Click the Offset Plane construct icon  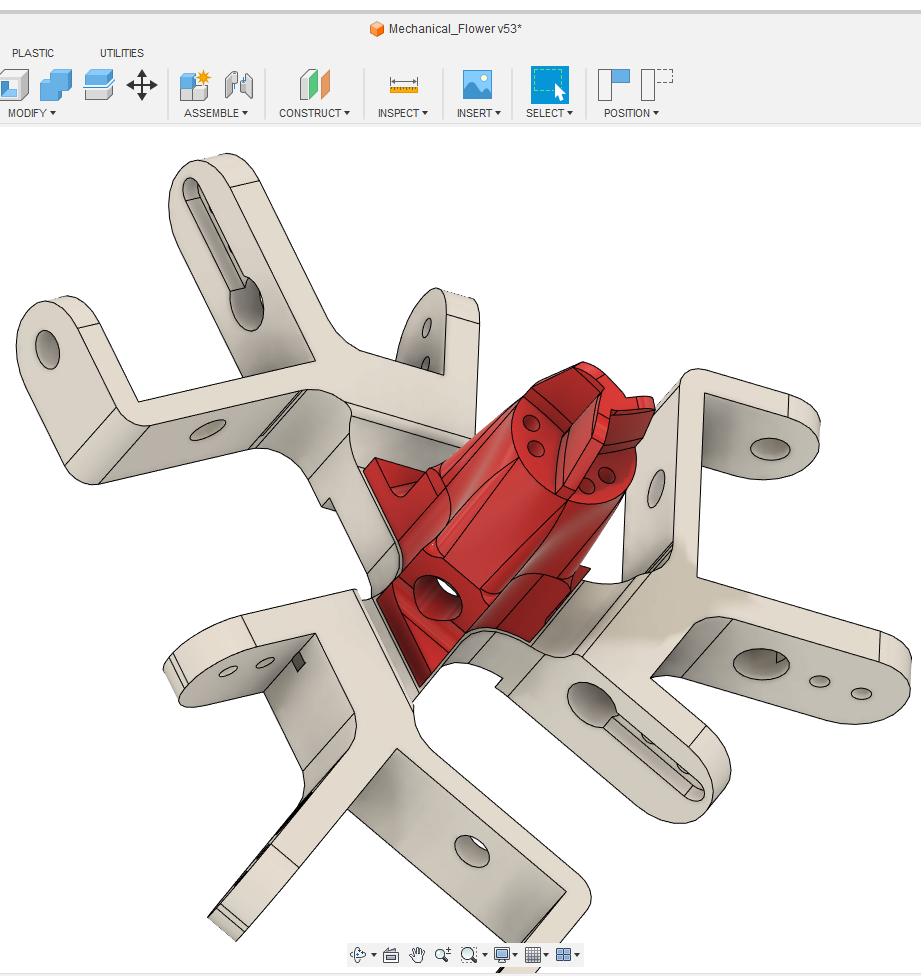pyautogui.click(x=314, y=85)
